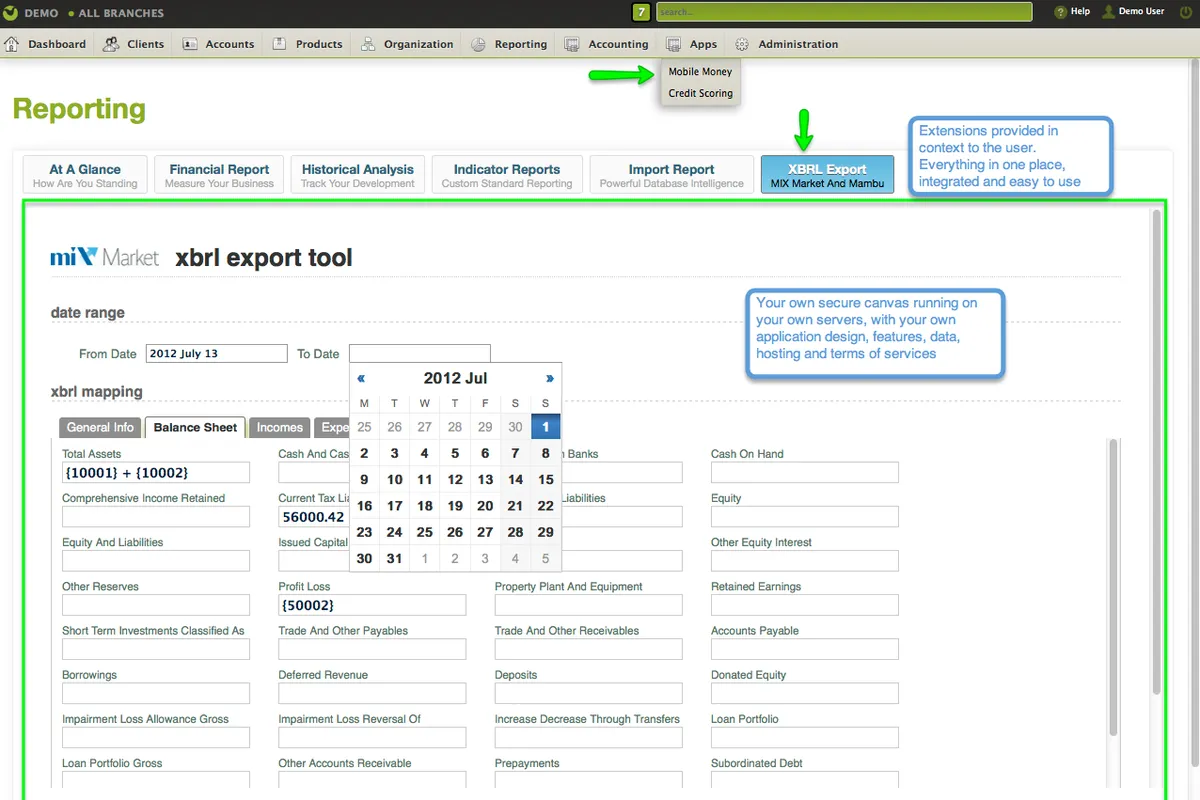Select July 9 in the calendar
1200x800 pixels.
pos(364,480)
